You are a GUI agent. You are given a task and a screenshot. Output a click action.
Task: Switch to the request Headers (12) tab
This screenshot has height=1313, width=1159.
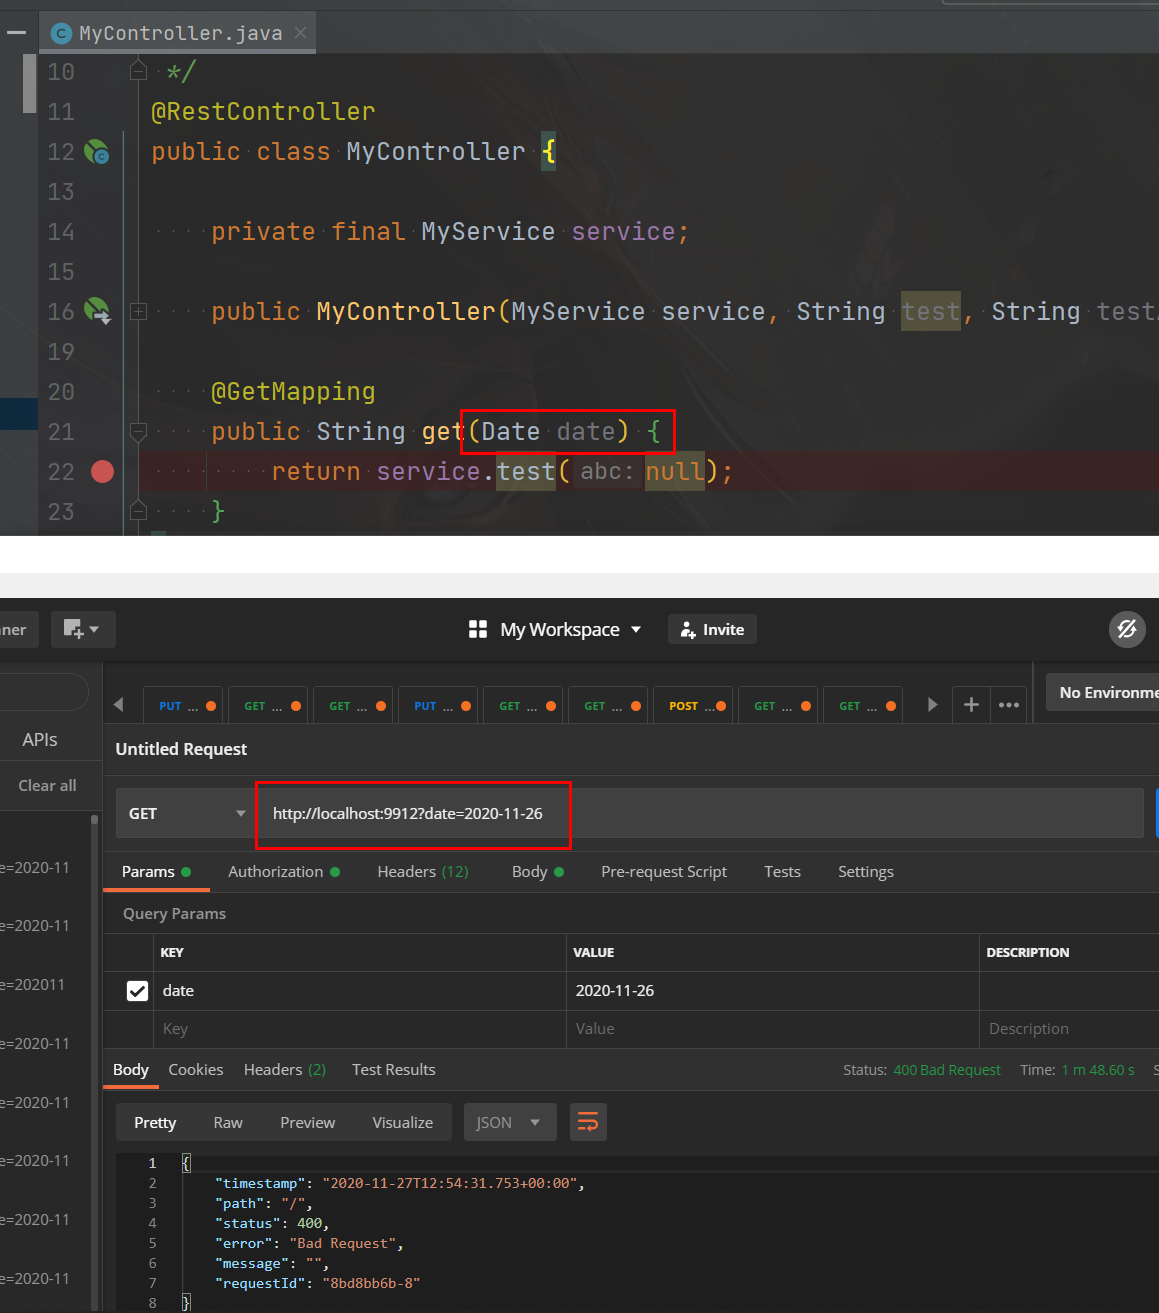(x=422, y=871)
